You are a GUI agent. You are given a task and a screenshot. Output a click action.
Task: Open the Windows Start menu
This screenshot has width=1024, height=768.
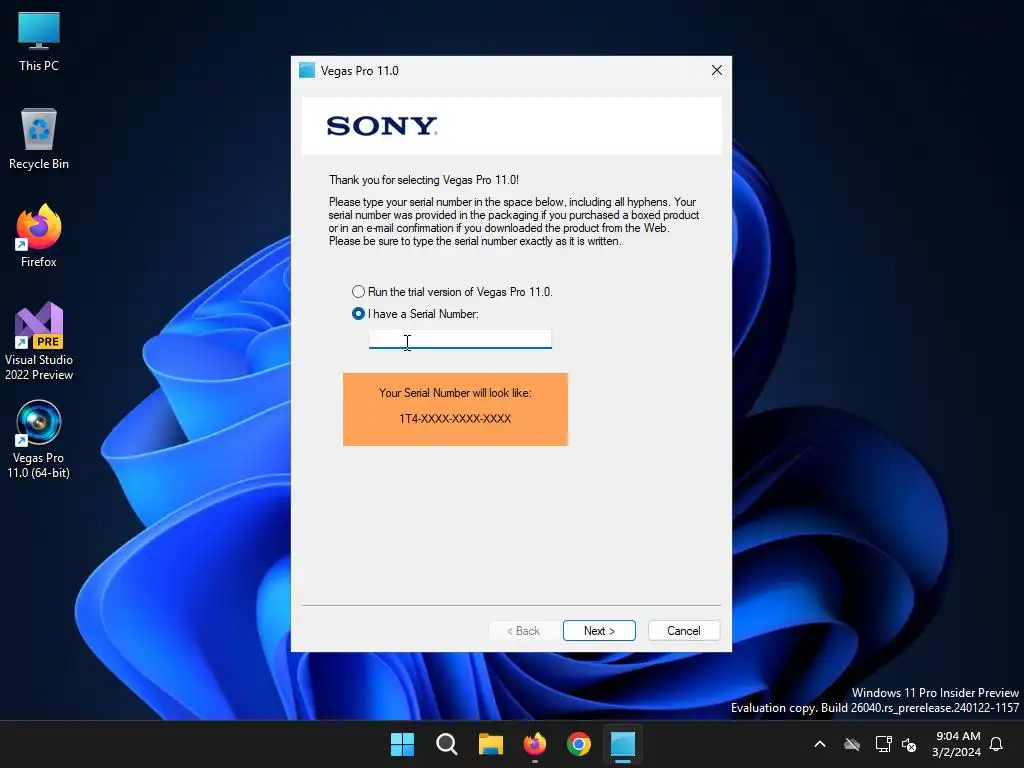[x=402, y=744]
